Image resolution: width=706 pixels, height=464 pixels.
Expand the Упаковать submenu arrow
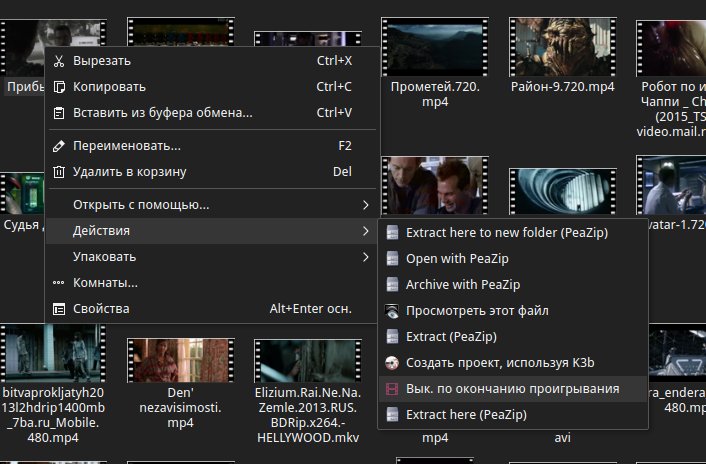365,258
